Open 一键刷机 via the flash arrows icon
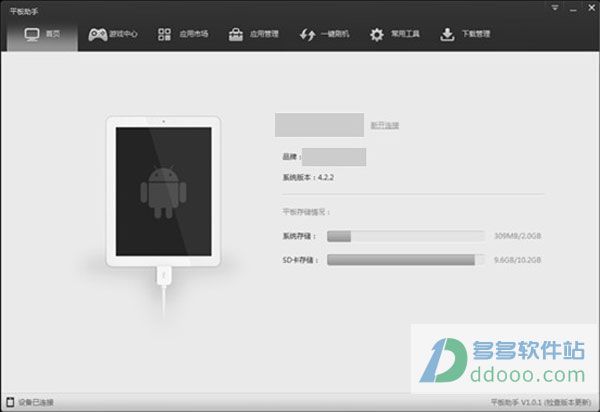600x412 pixels. click(x=307, y=34)
